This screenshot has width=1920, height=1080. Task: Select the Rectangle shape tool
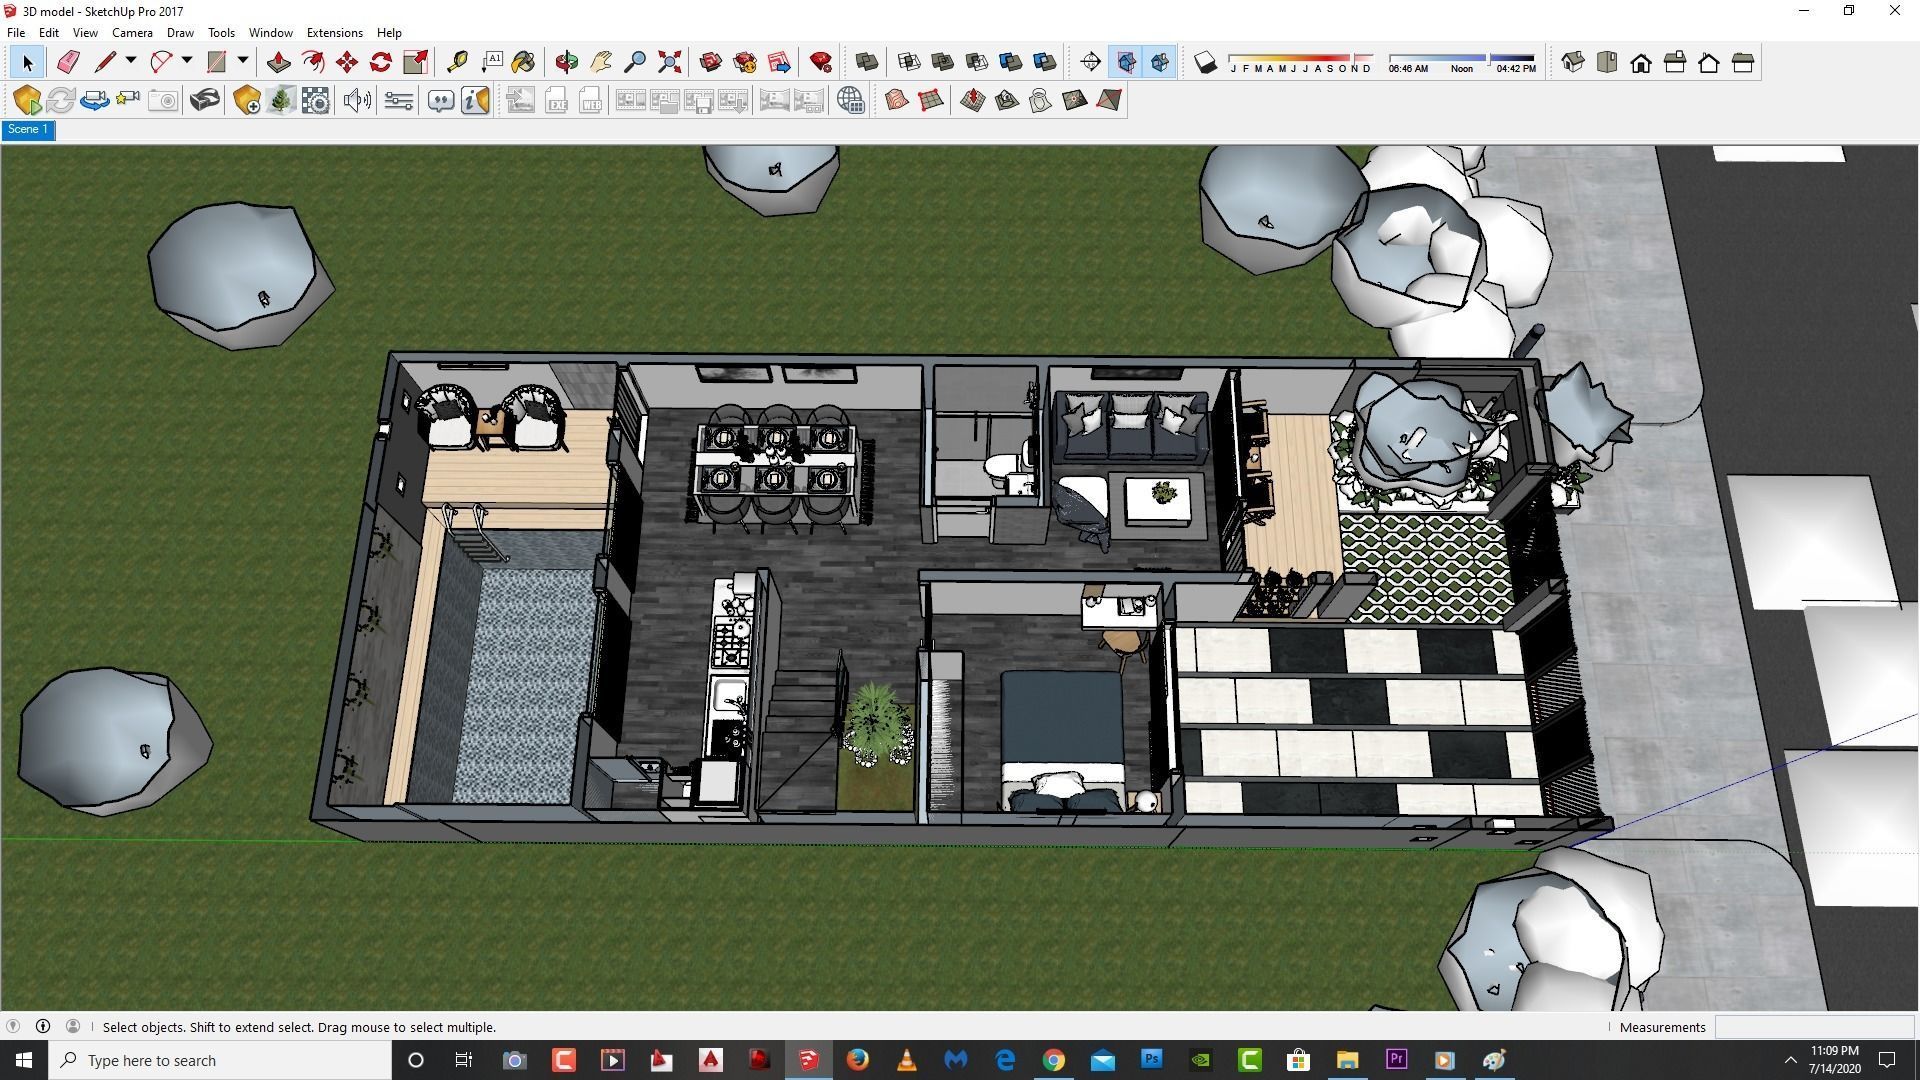(216, 63)
